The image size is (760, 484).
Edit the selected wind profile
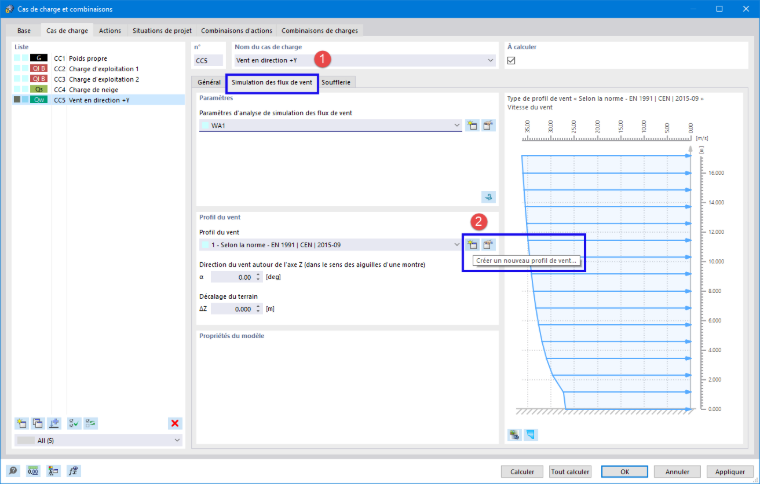click(x=488, y=245)
